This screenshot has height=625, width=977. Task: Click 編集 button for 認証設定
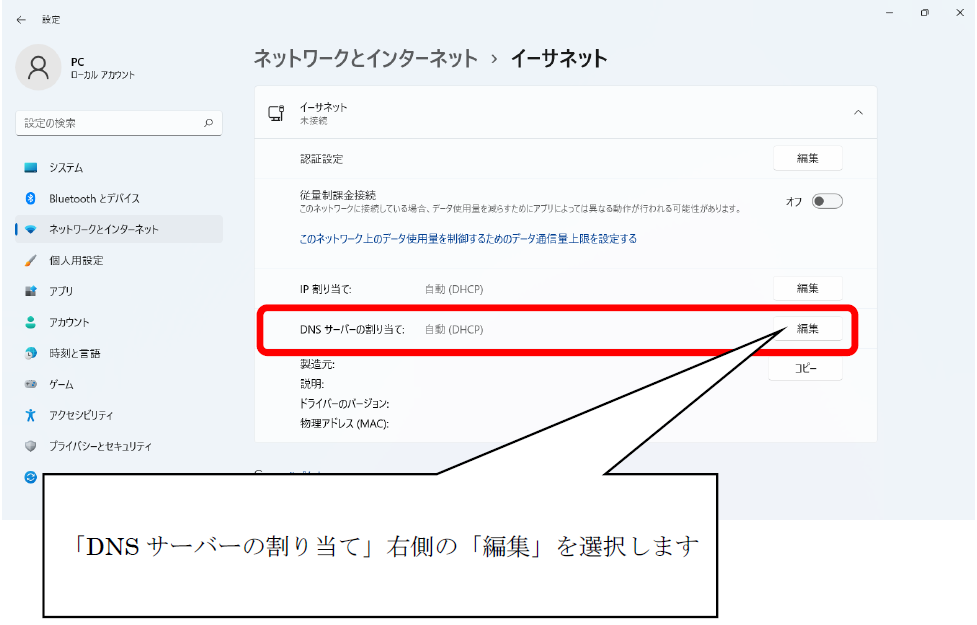click(x=807, y=158)
